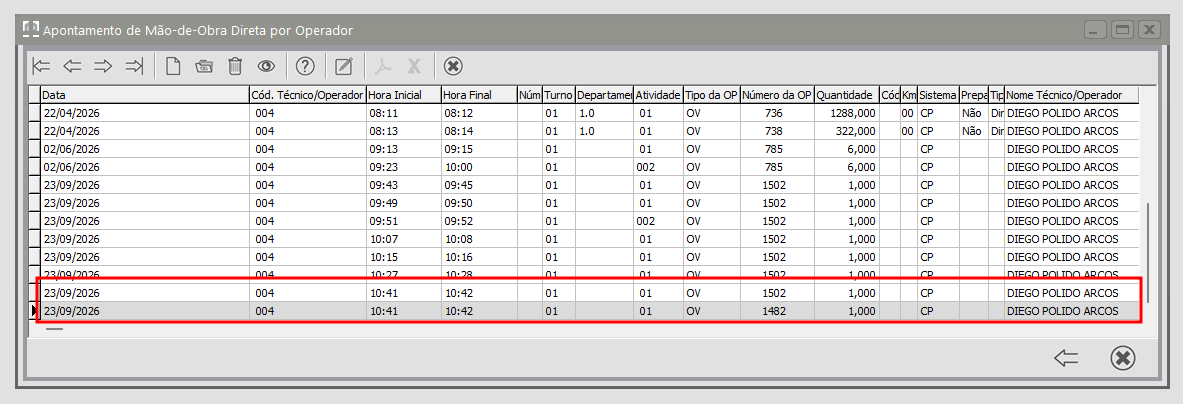Click OP number 736 cell
Image resolution: width=1183 pixels, height=404 pixels.
777,113
